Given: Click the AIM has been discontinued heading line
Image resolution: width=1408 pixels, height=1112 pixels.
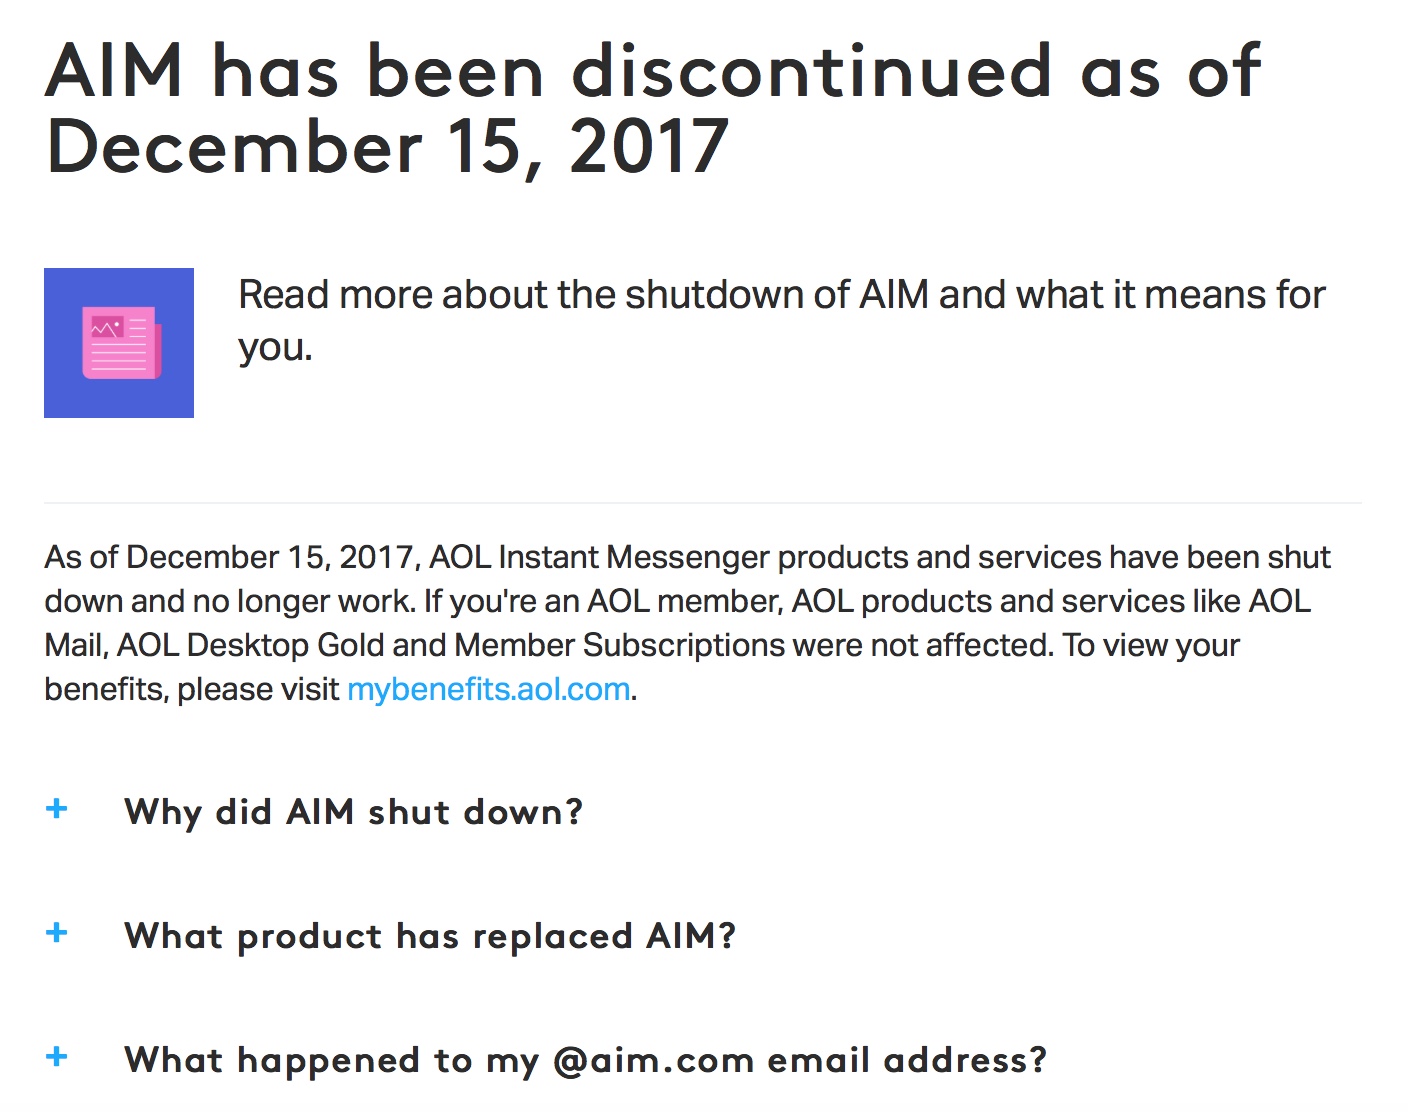Looking at the screenshot, I should [x=653, y=71].
